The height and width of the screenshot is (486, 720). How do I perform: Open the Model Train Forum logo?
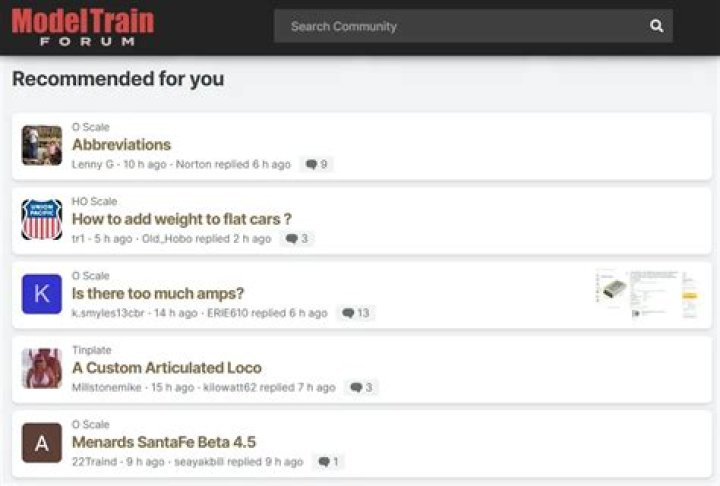pyautogui.click(x=82, y=26)
